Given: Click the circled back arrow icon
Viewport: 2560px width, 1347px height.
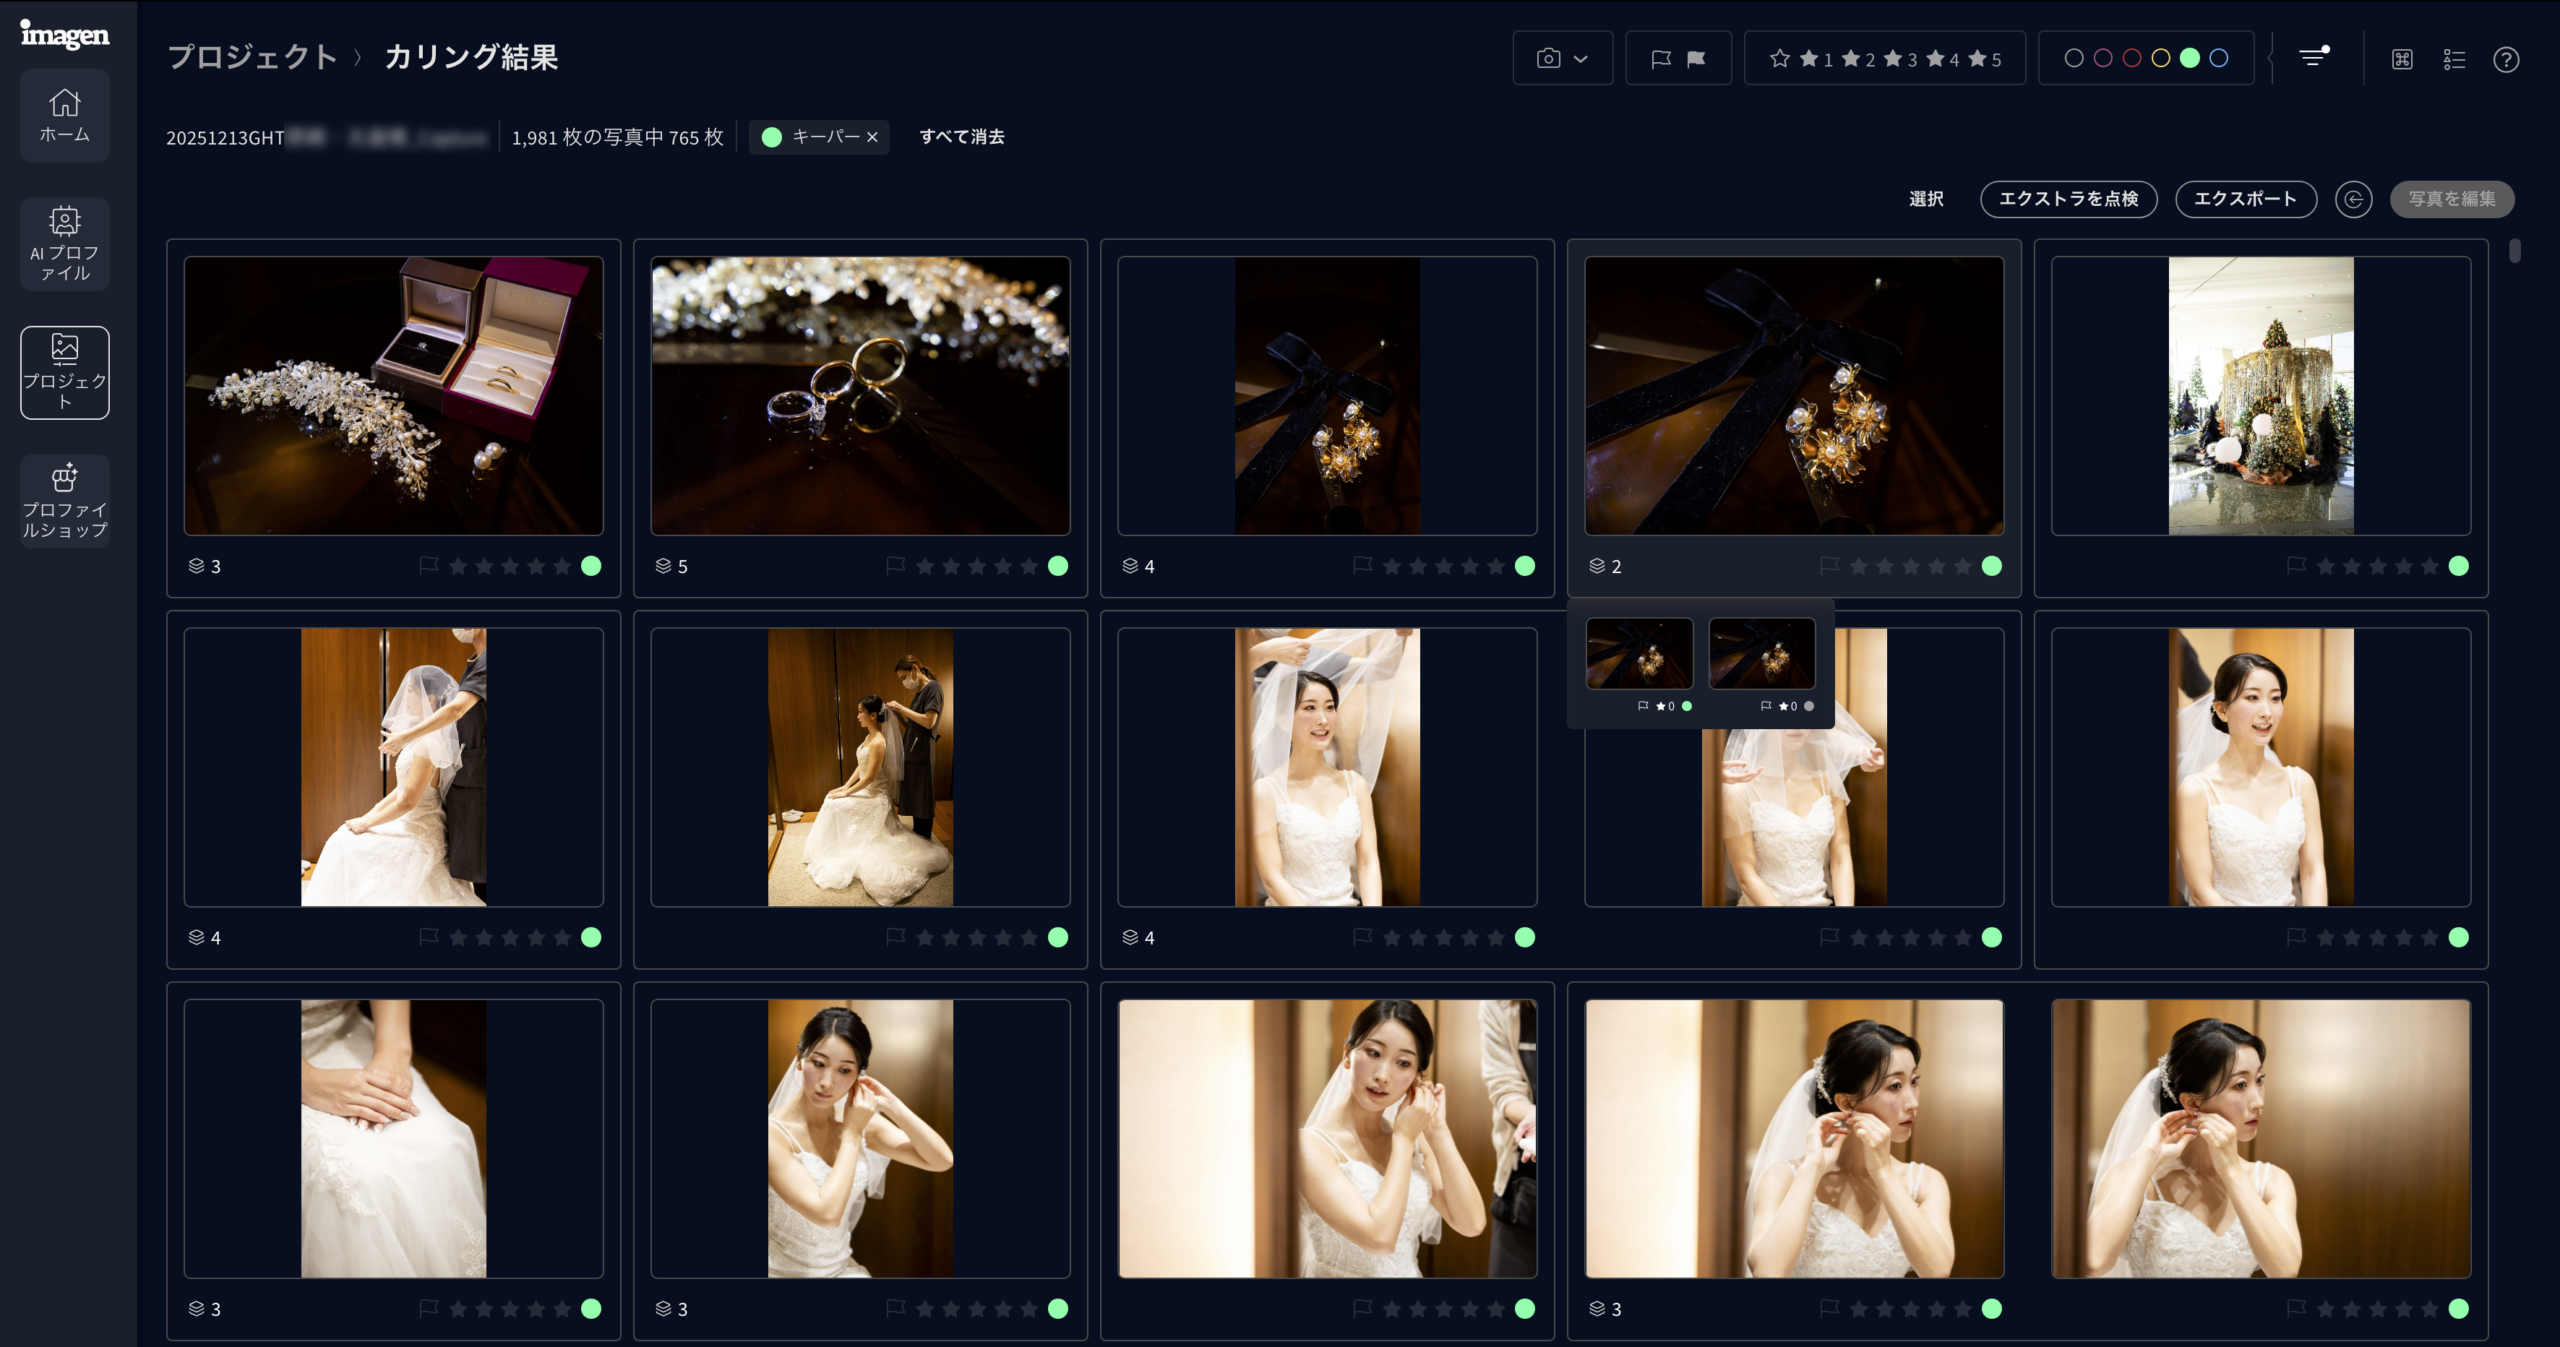Looking at the screenshot, I should (2353, 199).
